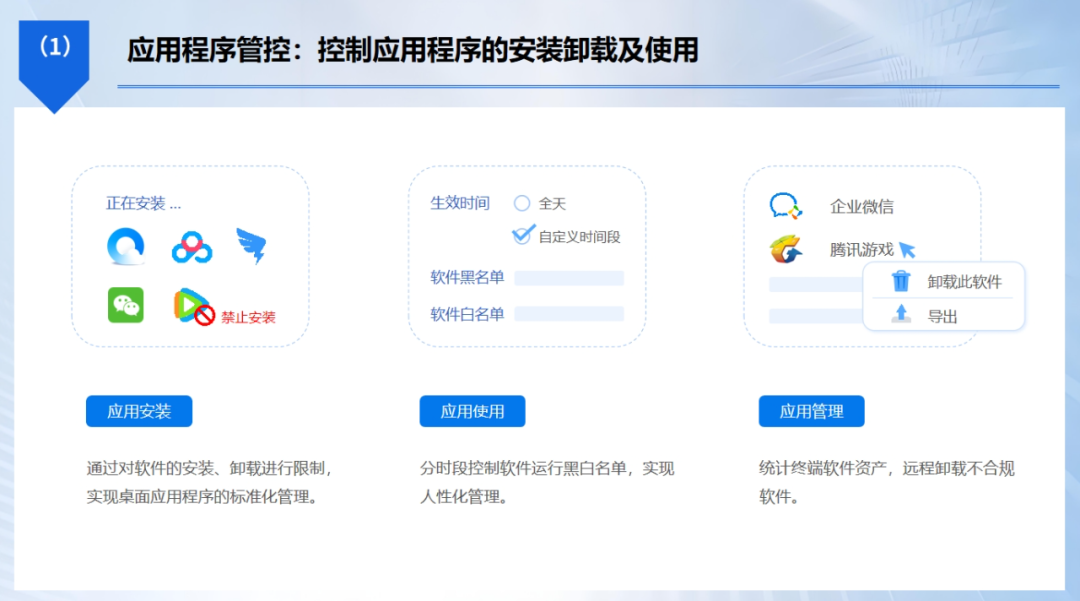Click the 应用安装 button

tap(138, 411)
